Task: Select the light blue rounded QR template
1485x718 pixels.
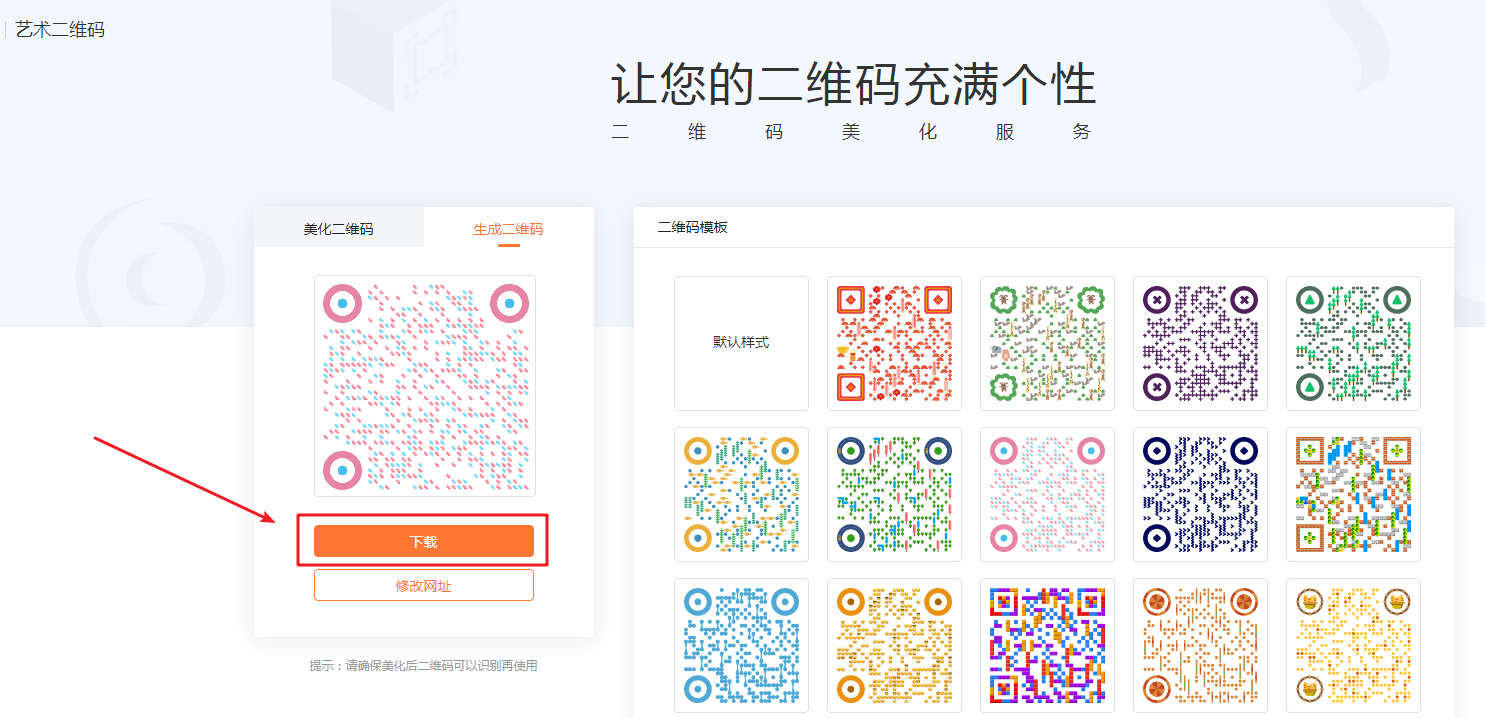Action: coord(741,645)
